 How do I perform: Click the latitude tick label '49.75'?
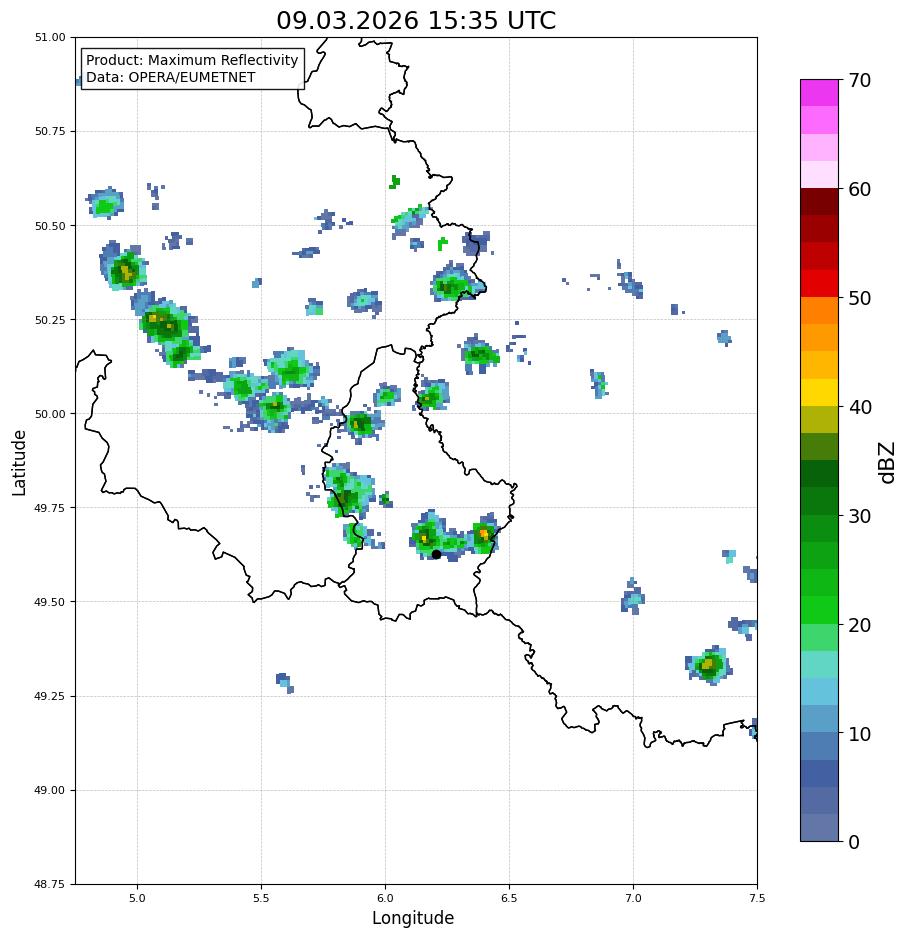(50, 508)
